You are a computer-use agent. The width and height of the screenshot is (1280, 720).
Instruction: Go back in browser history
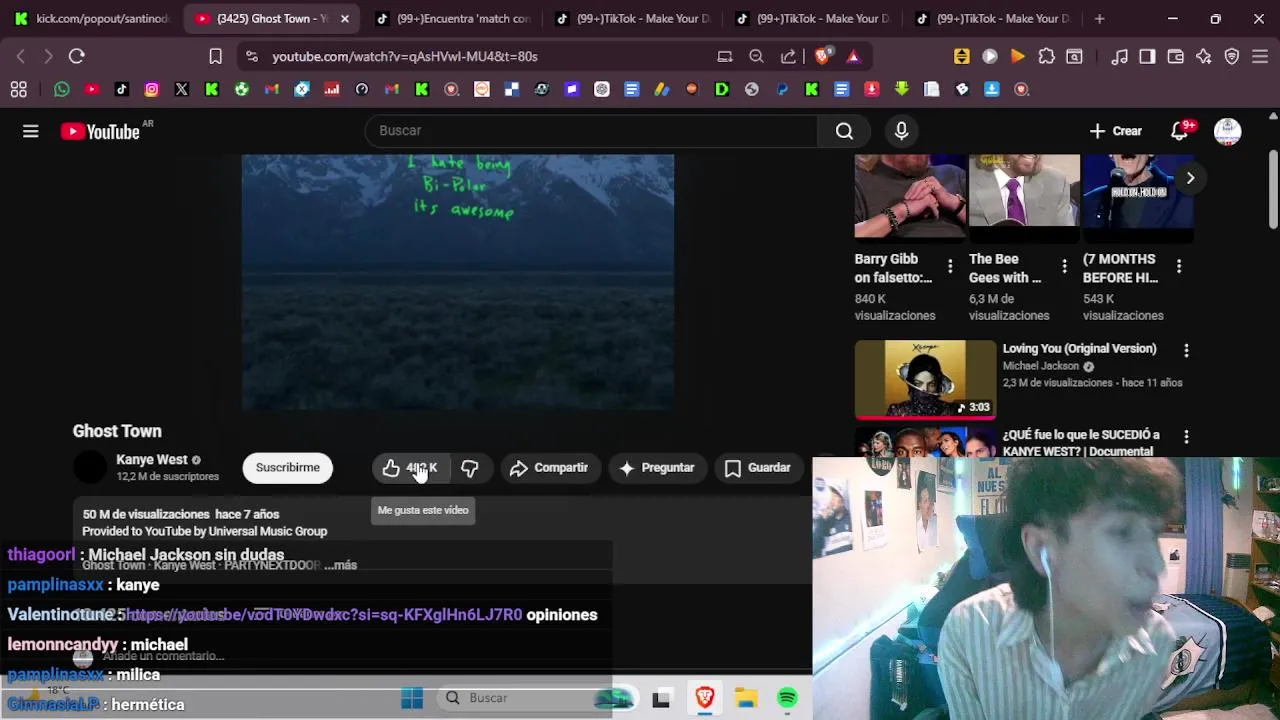click(21, 57)
